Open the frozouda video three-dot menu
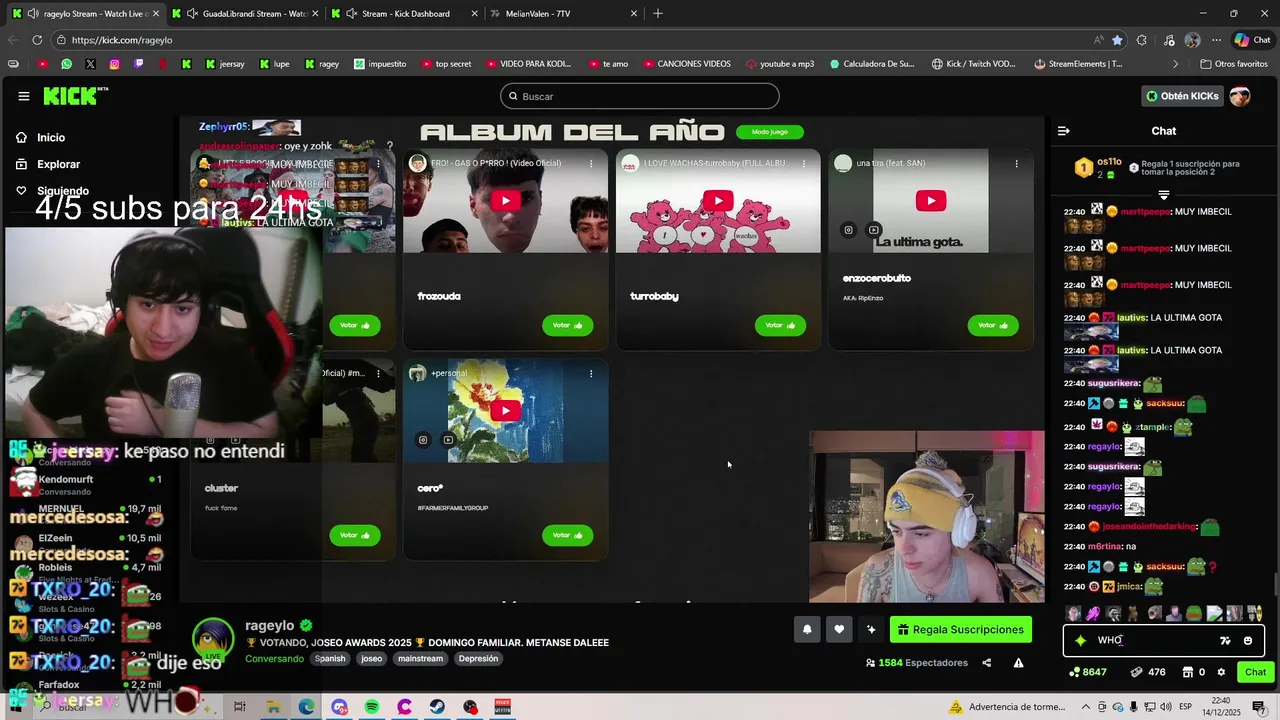Image resolution: width=1280 pixels, height=720 pixels. tap(591, 163)
